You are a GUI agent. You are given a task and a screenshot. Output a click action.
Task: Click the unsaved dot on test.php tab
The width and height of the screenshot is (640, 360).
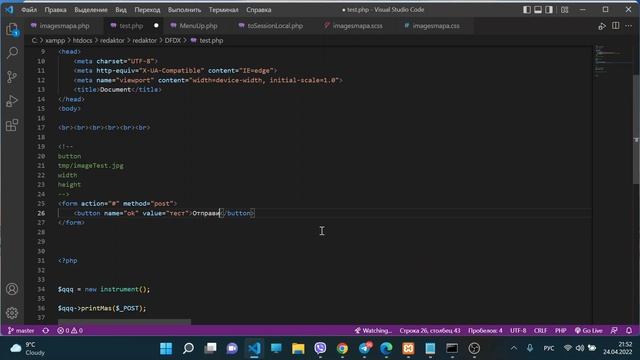click(156, 26)
